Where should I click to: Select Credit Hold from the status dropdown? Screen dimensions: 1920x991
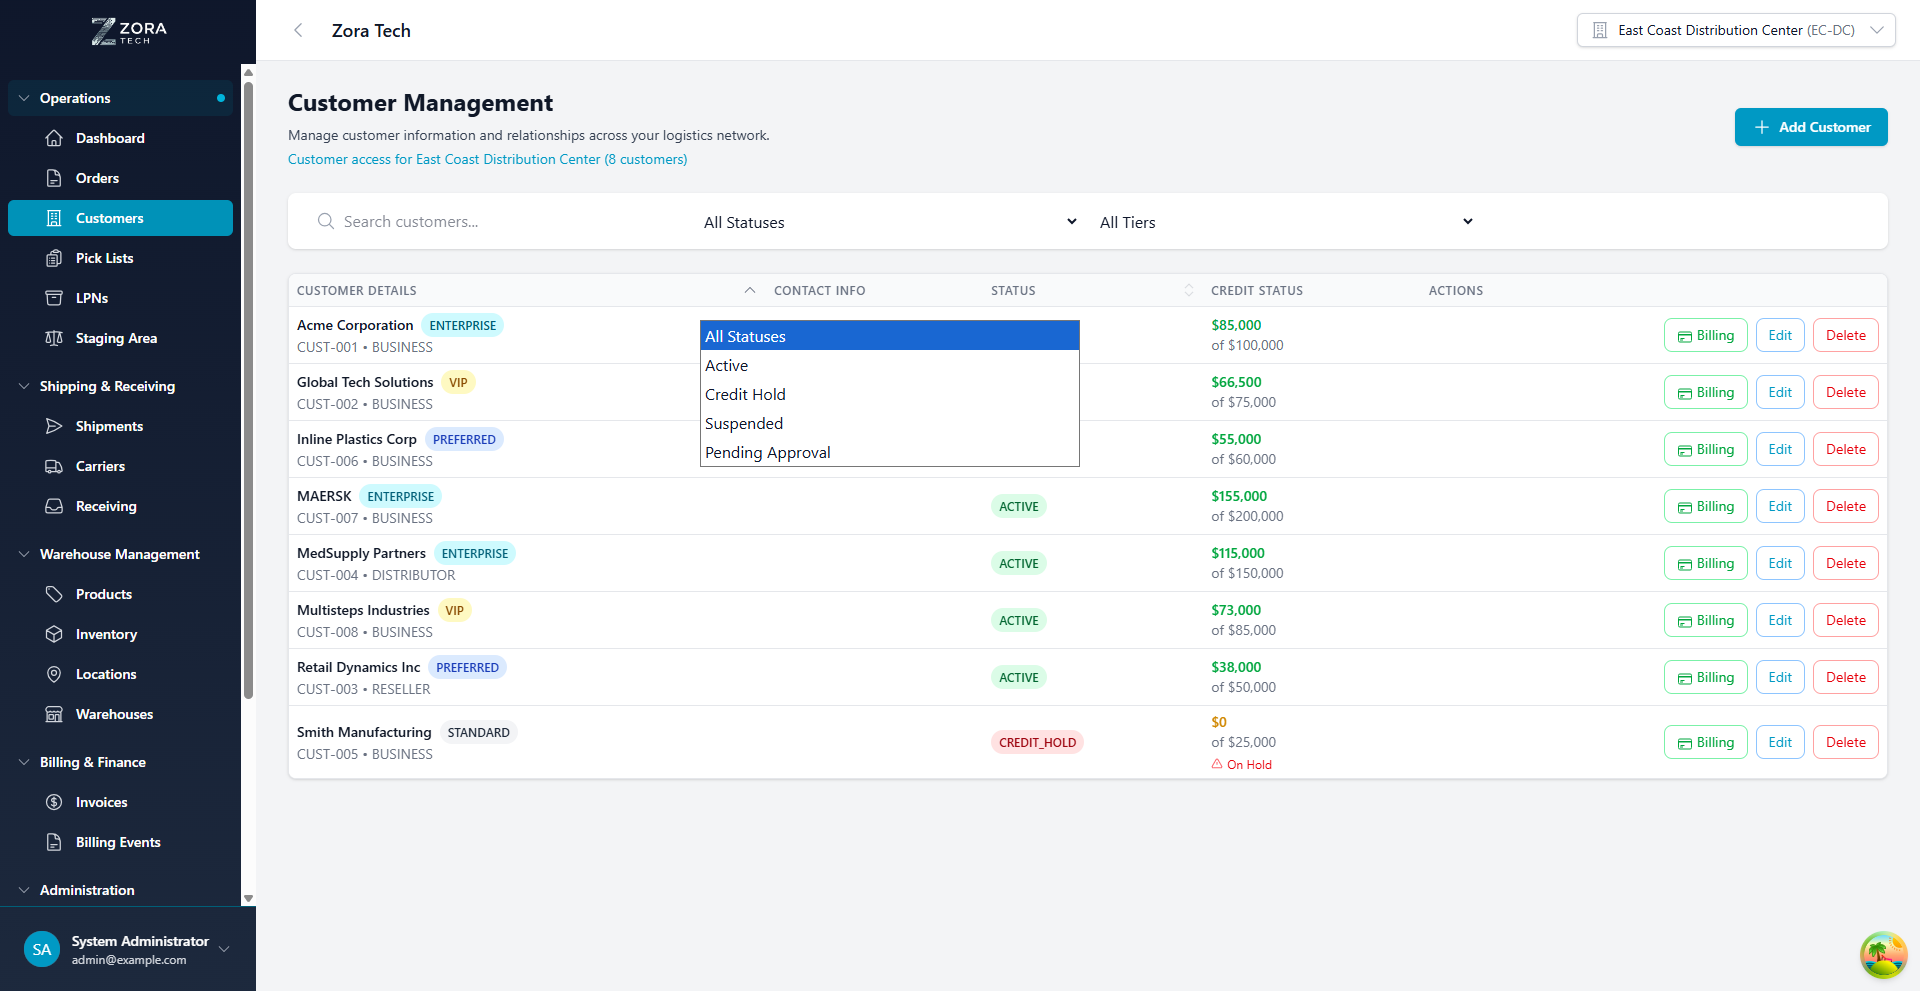click(745, 394)
